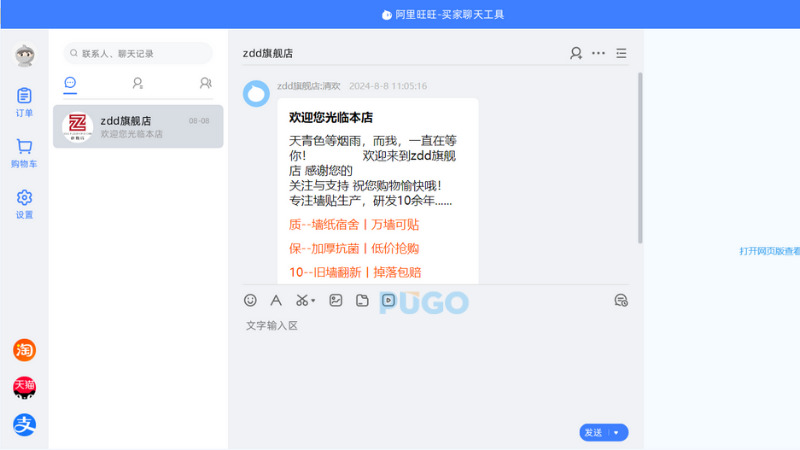This screenshot has width=800, height=450.
Task: Open the screenshot tool dropdown arrow
Action: tap(314, 301)
